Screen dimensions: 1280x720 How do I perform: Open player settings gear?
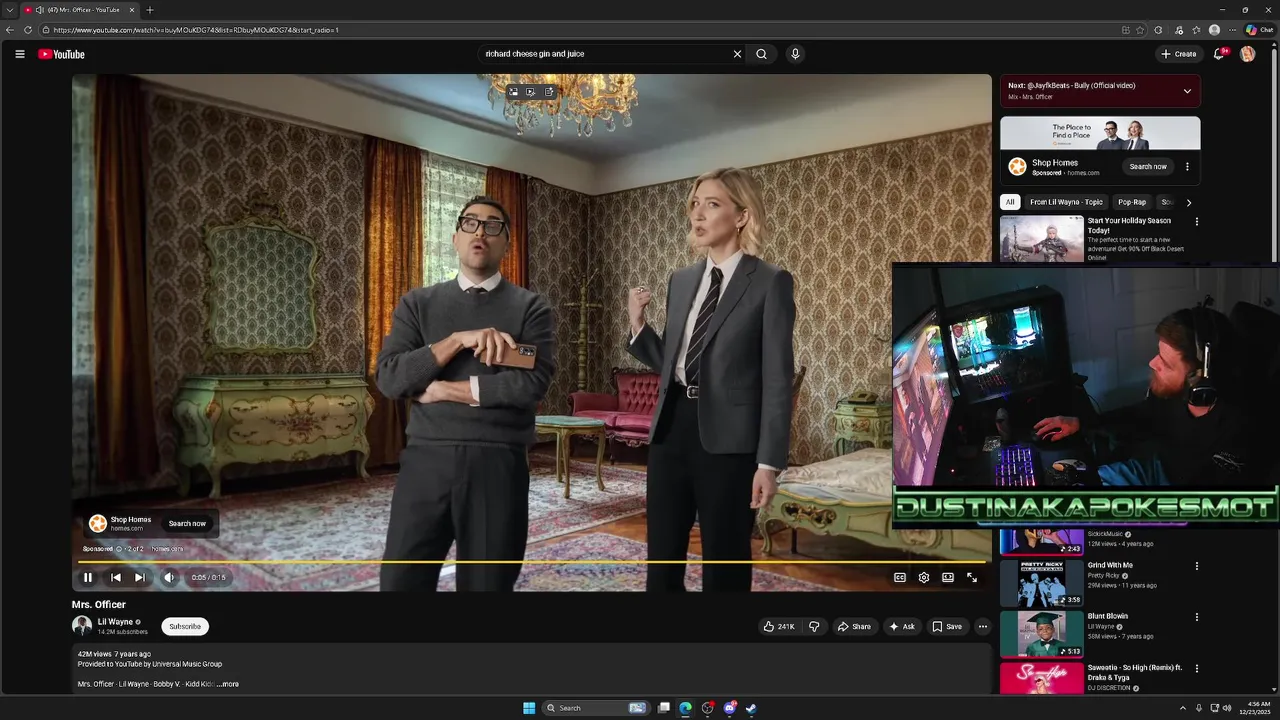923,577
